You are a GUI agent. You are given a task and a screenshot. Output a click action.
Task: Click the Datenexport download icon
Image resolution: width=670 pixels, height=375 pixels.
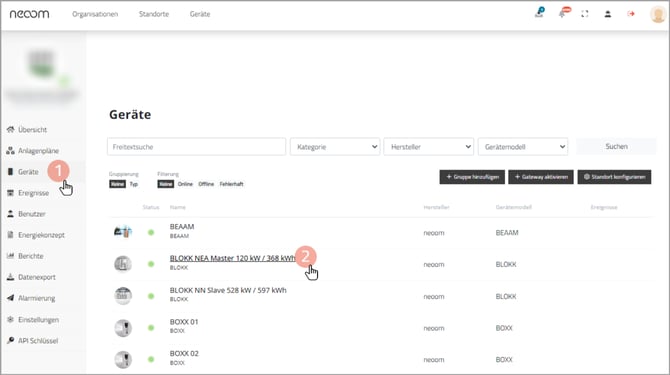10,277
